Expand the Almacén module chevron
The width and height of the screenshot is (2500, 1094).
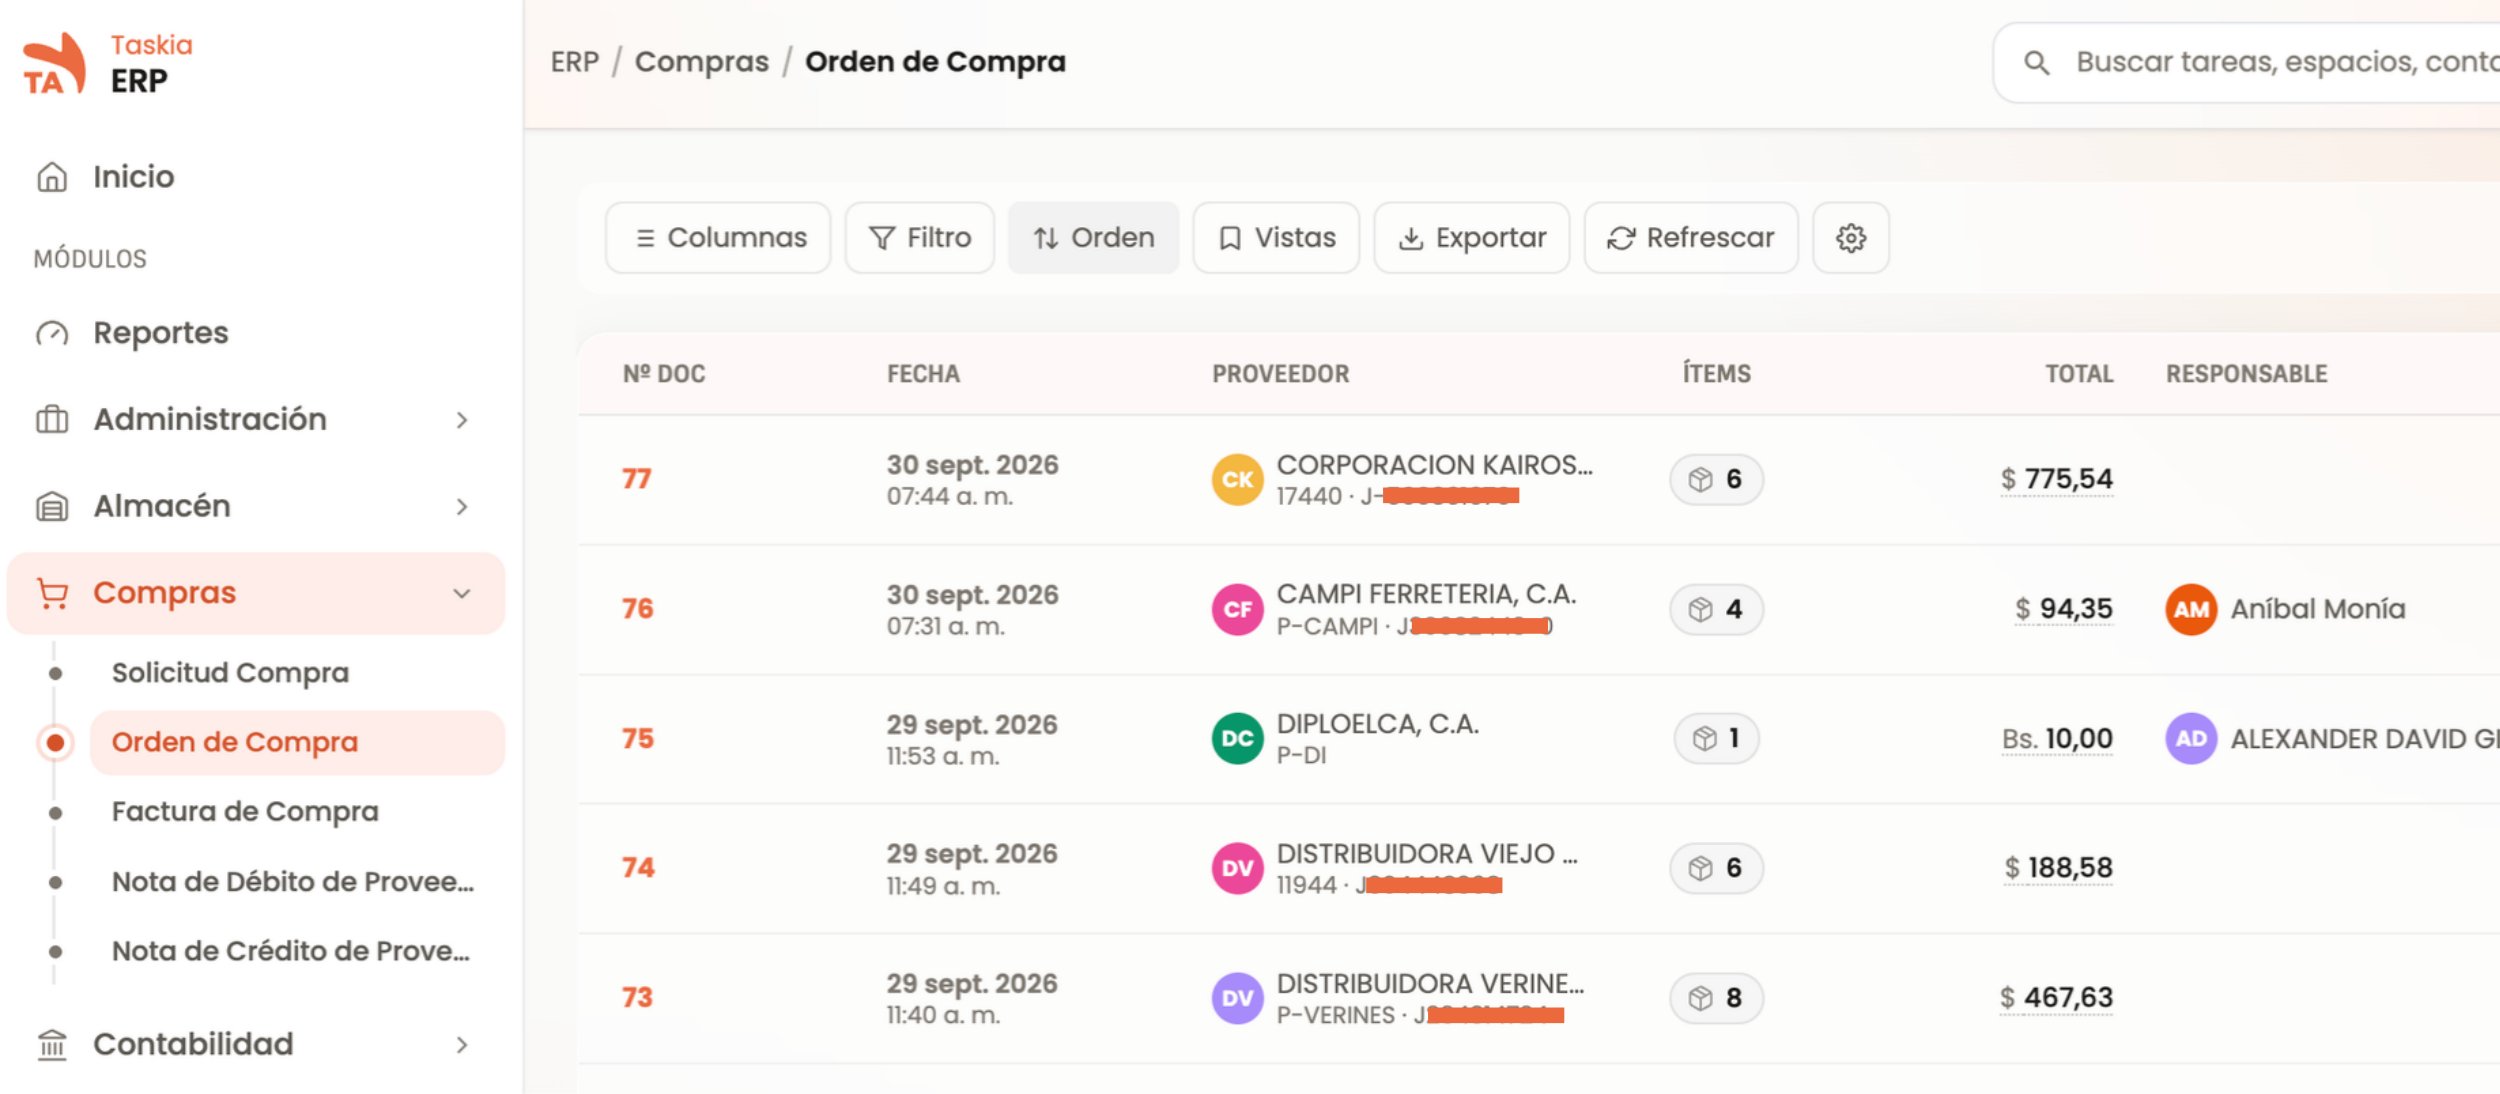[x=462, y=507]
